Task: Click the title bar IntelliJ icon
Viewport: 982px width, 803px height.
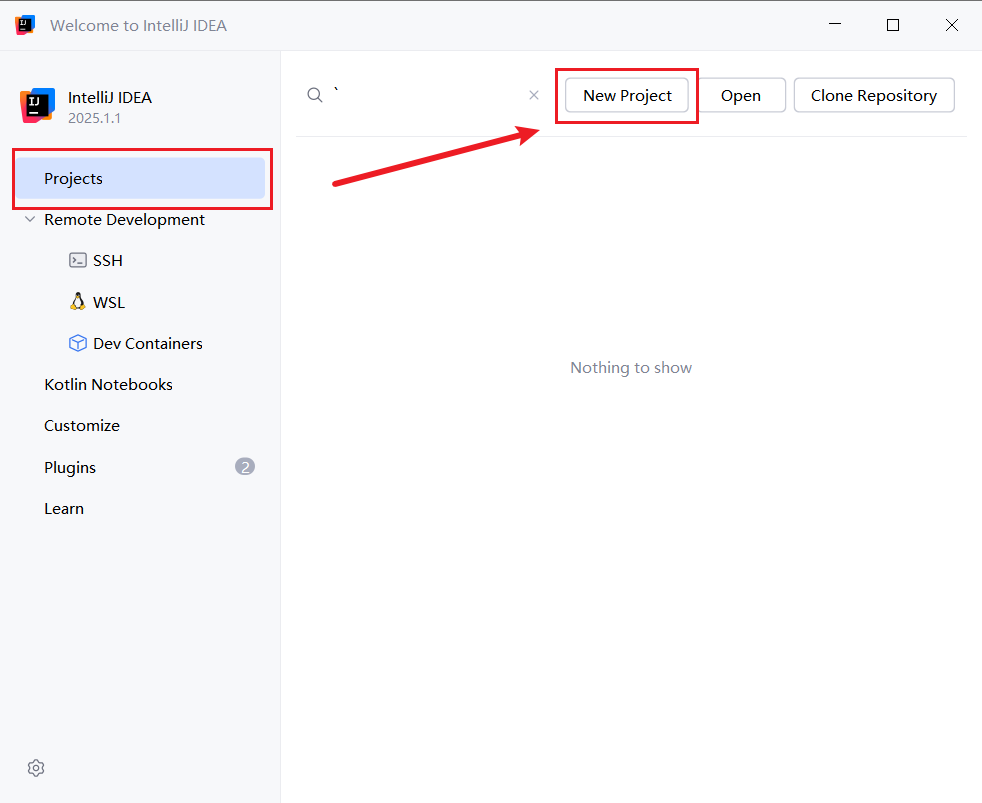Action: point(24,25)
